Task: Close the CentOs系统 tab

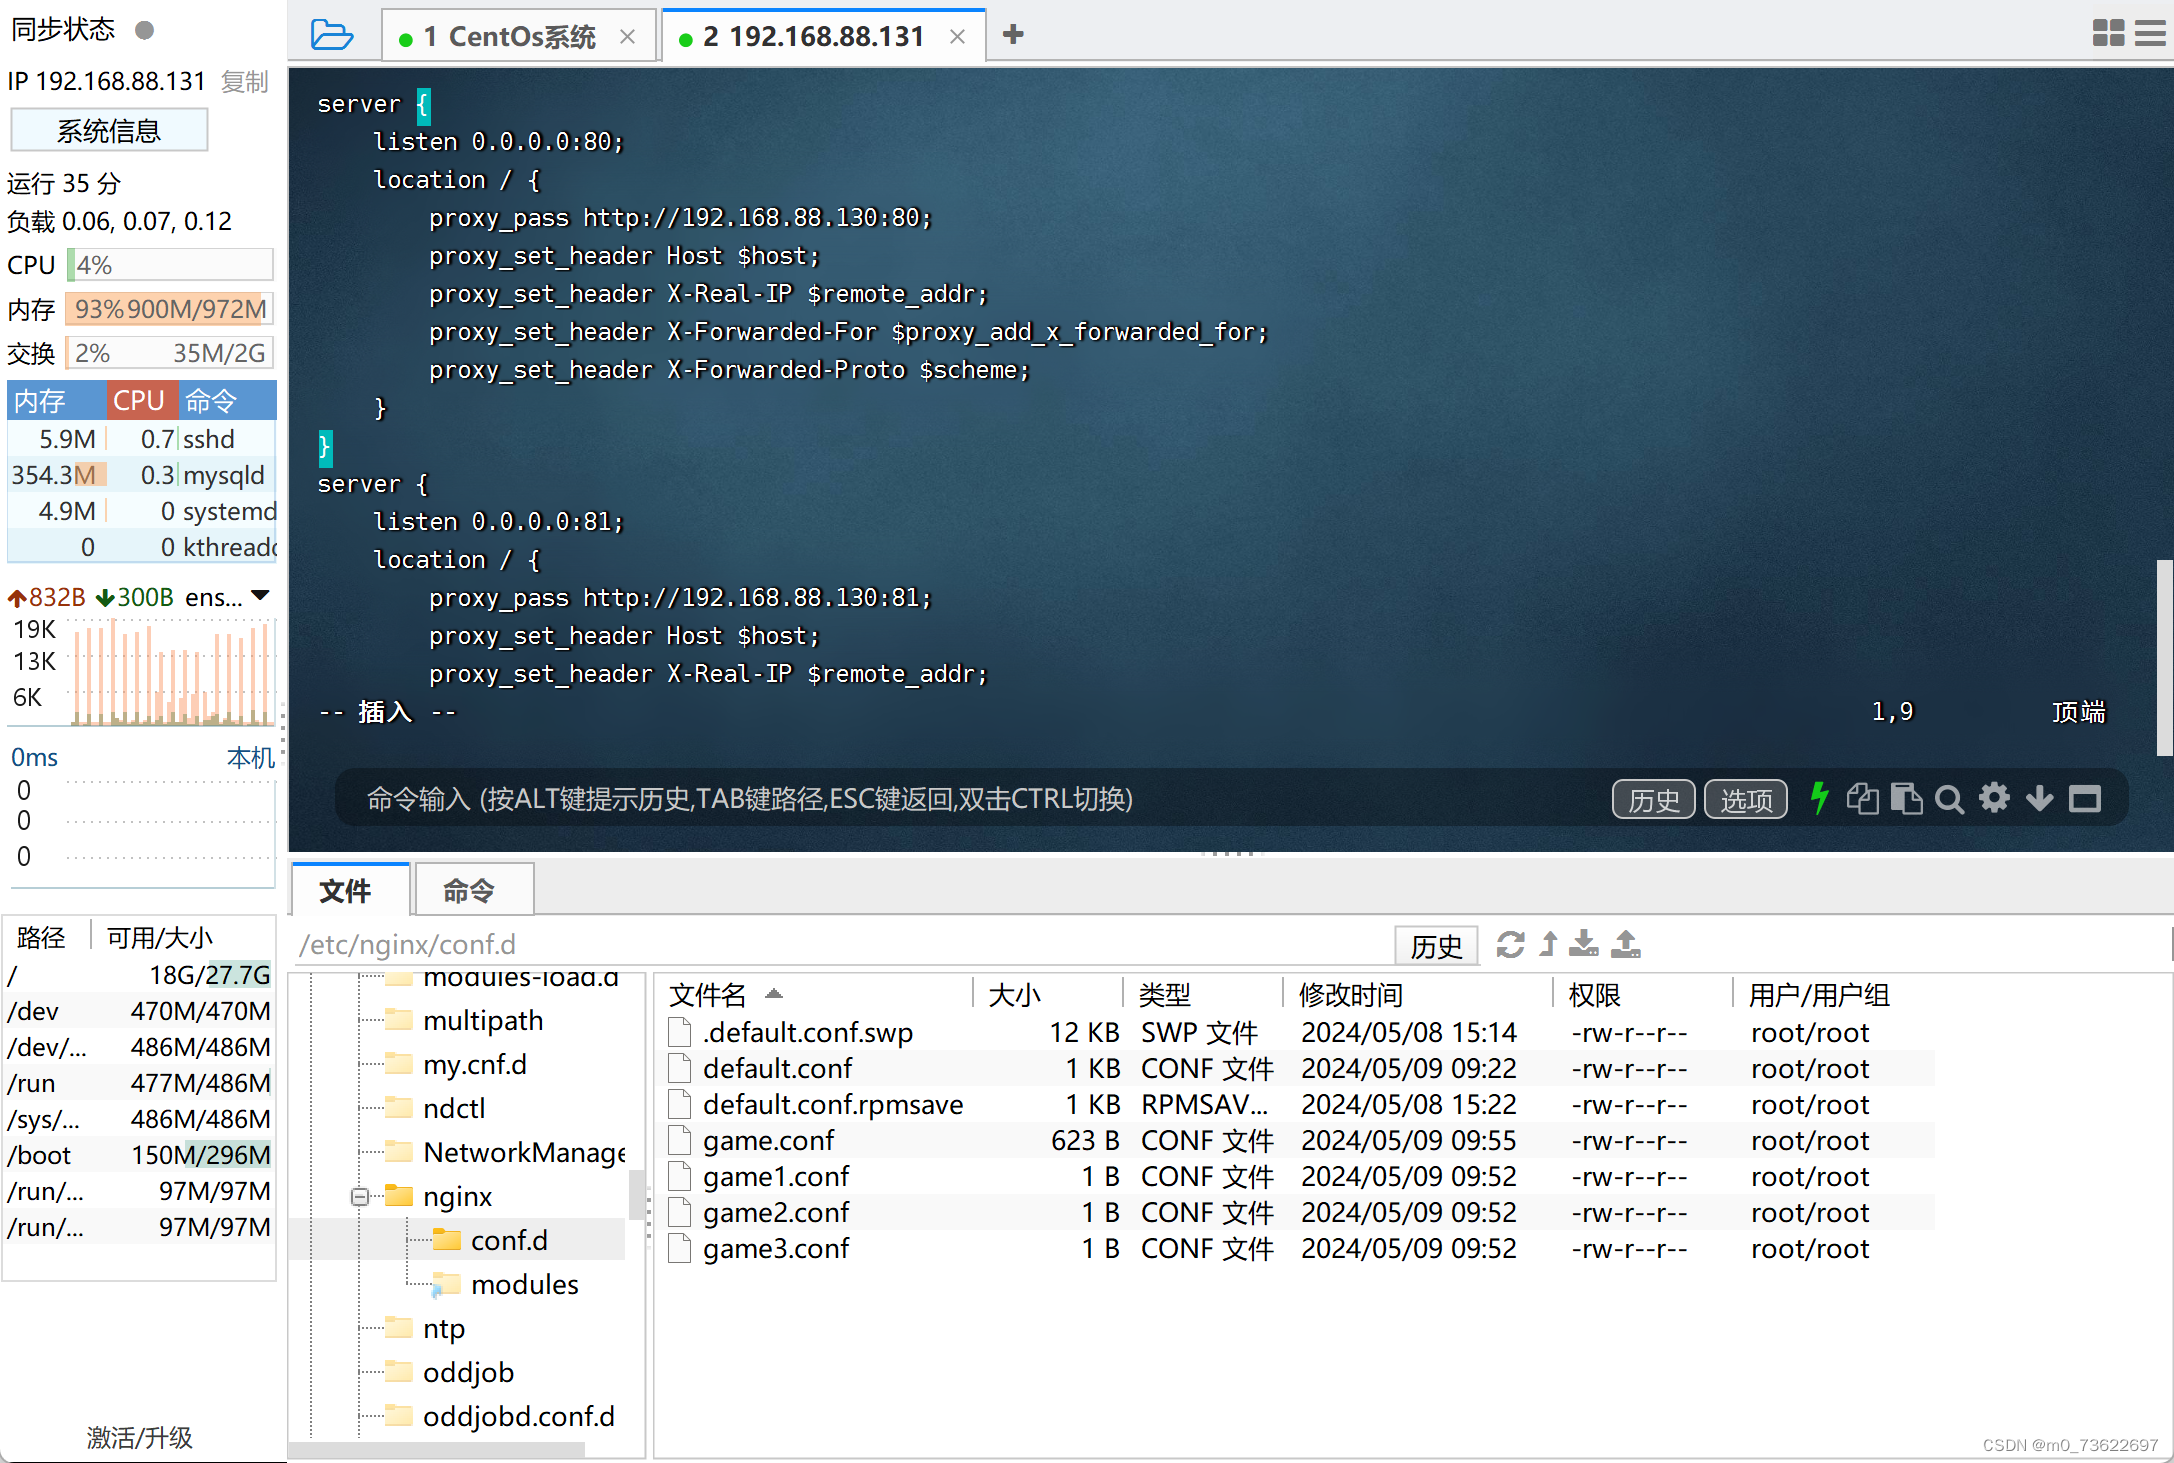Action: (x=627, y=37)
